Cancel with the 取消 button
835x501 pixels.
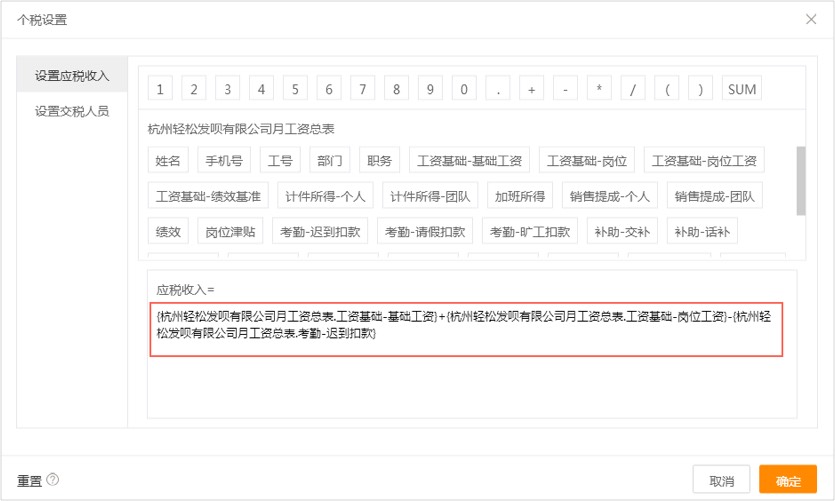(721, 479)
